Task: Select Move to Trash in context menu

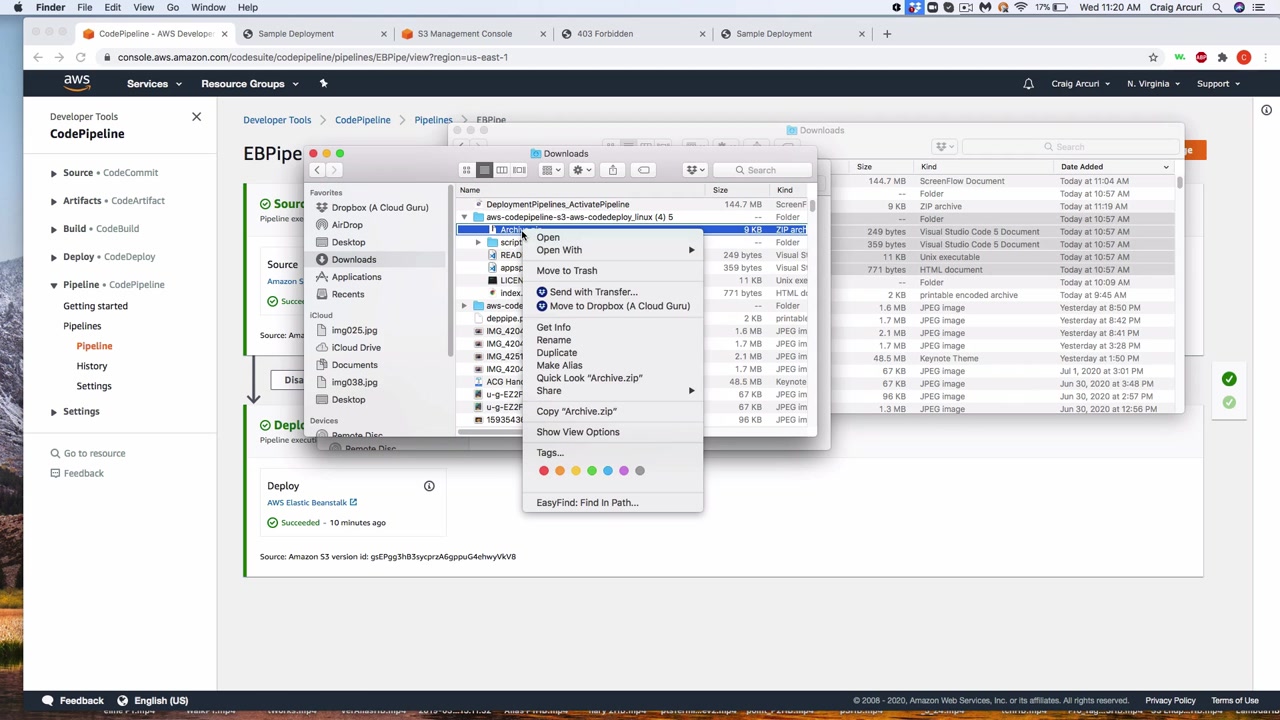Action: pos(613,271)
